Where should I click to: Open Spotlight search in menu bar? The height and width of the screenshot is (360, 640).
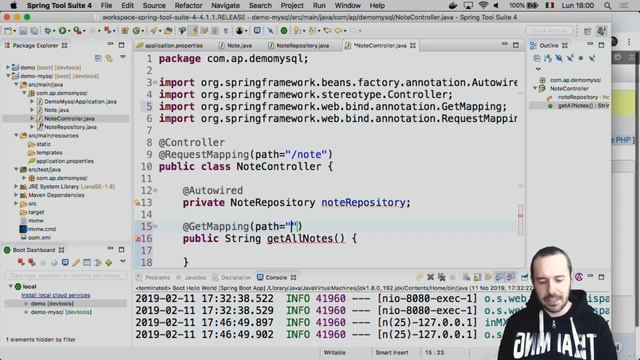608,5
